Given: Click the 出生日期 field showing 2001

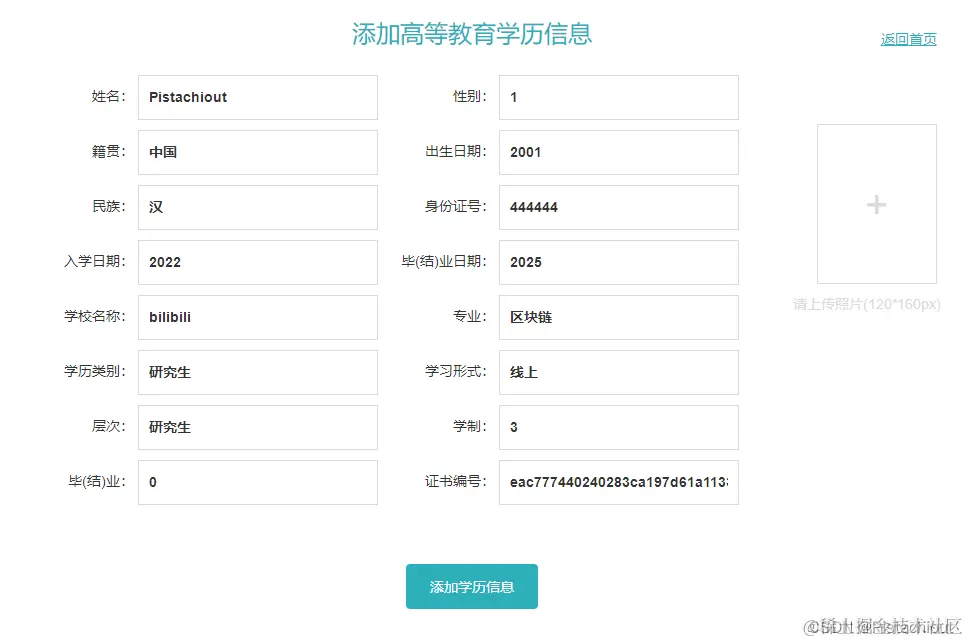Looking at the screenshot, I should click(x=617, y=152).
